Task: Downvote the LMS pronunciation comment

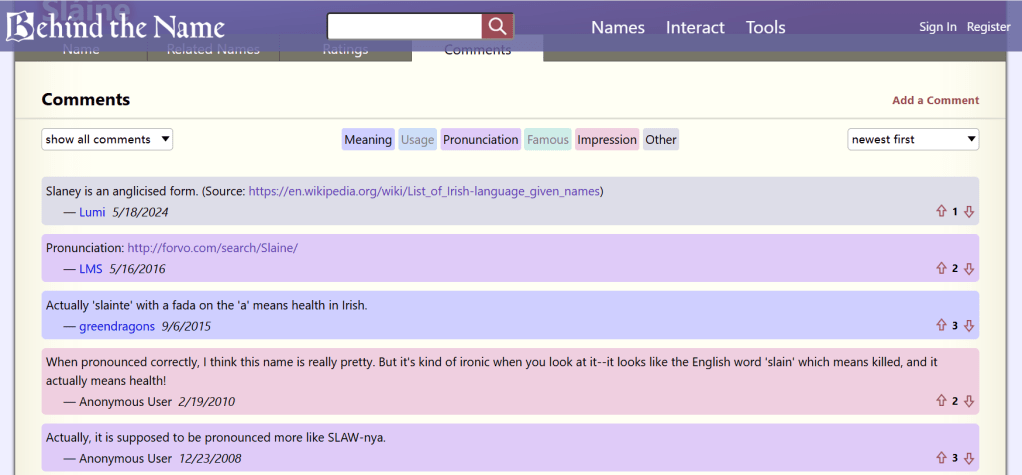Action: (x=969, y=269)
